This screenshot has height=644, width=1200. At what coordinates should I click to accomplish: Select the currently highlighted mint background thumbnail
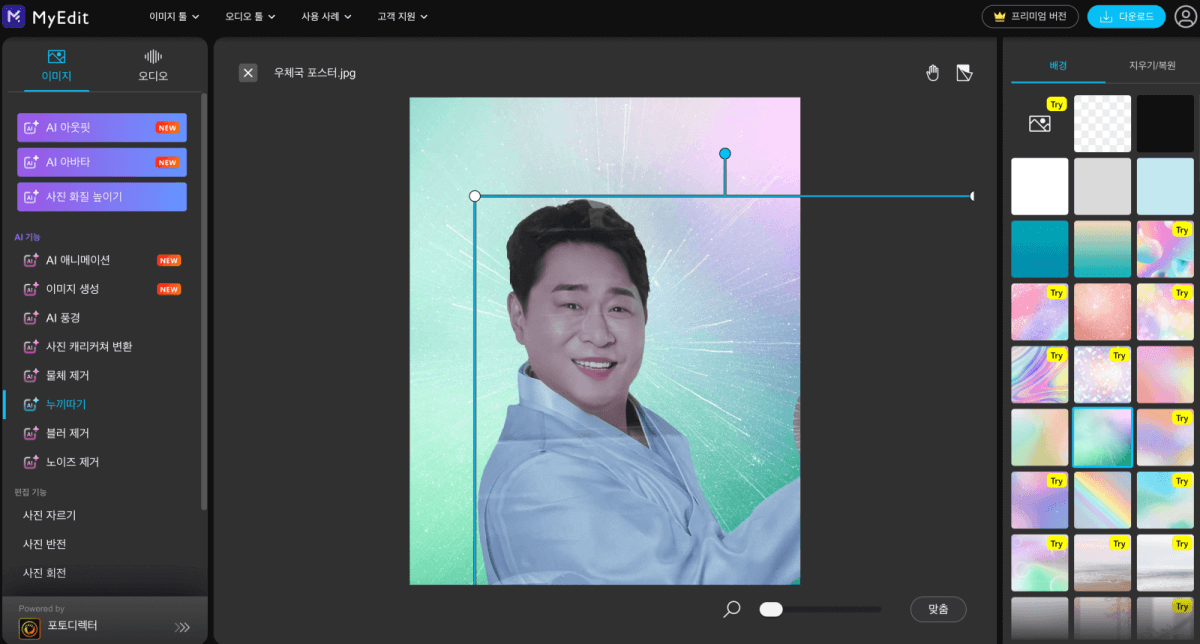(1103, 437)
